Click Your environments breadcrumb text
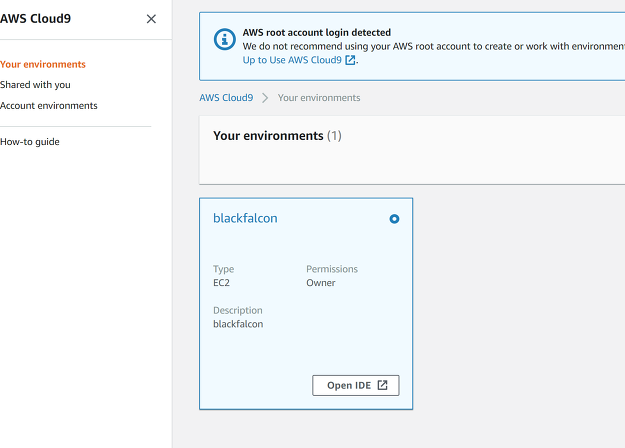 click(319, 98)
